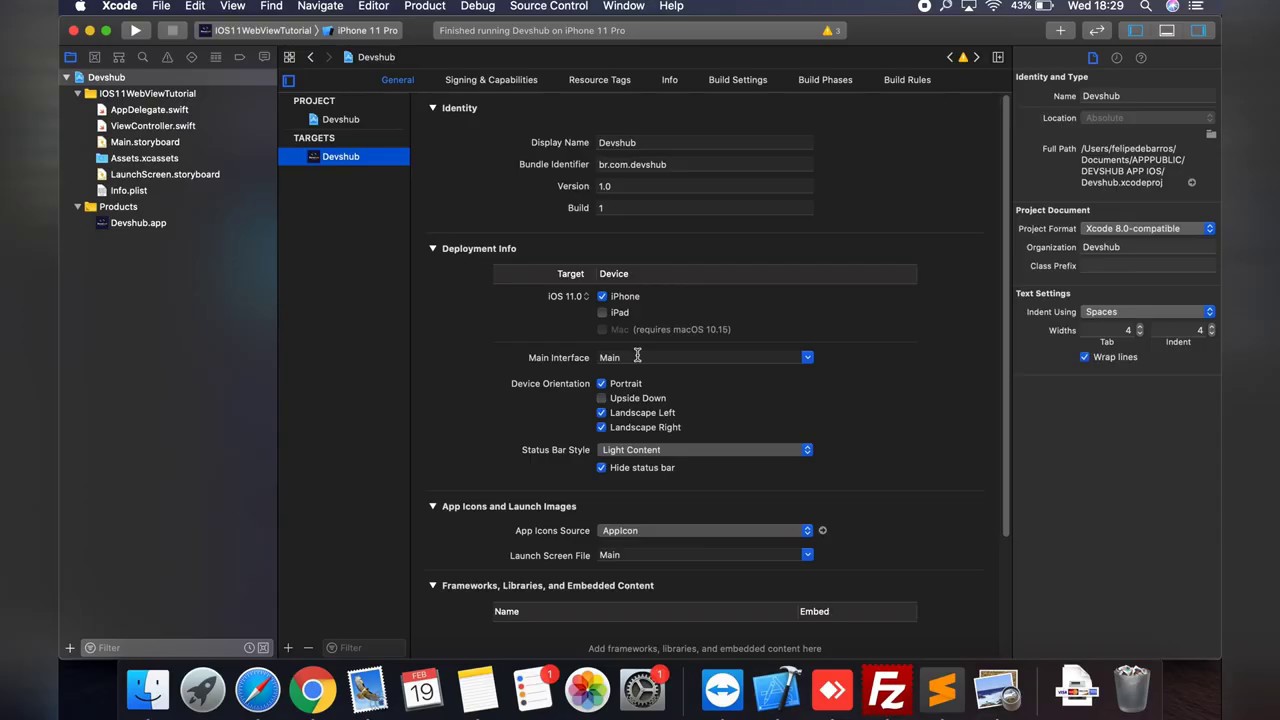1280x720 pixels.
Task: Open the Status Bar Style dropdown
Action: pos(705,450)
